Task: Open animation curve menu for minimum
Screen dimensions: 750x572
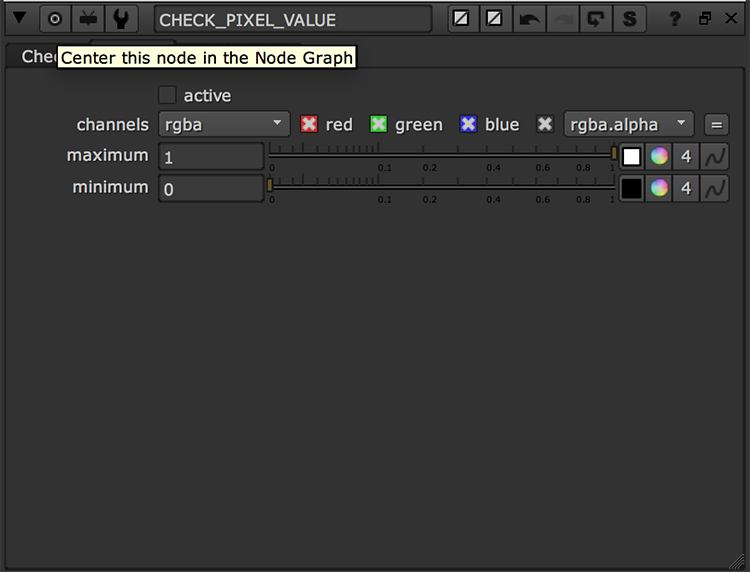Action: tap(715, 188)
